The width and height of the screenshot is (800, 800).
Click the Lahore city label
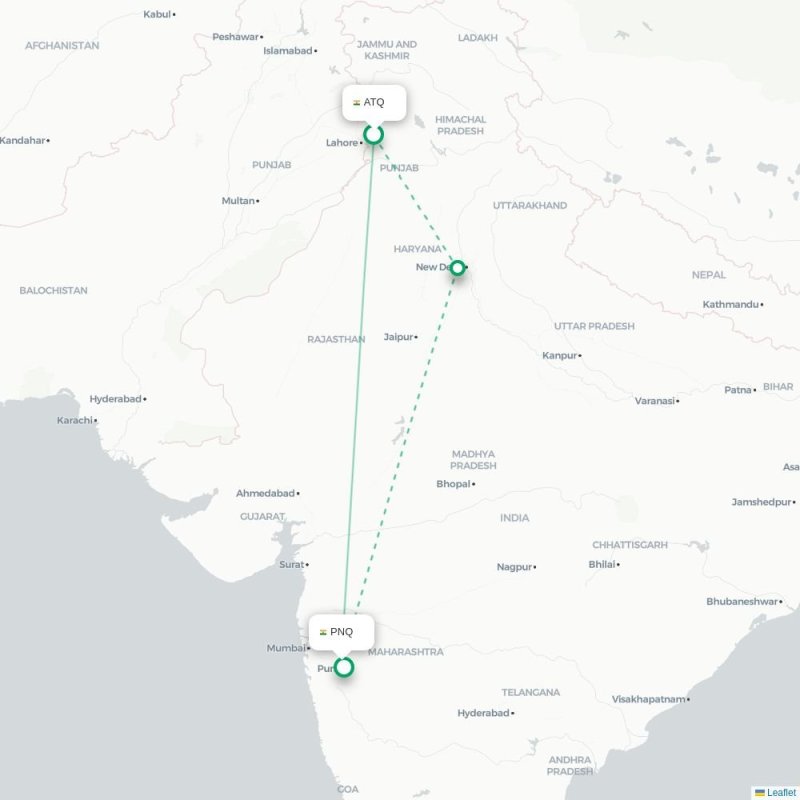[342, 143]
